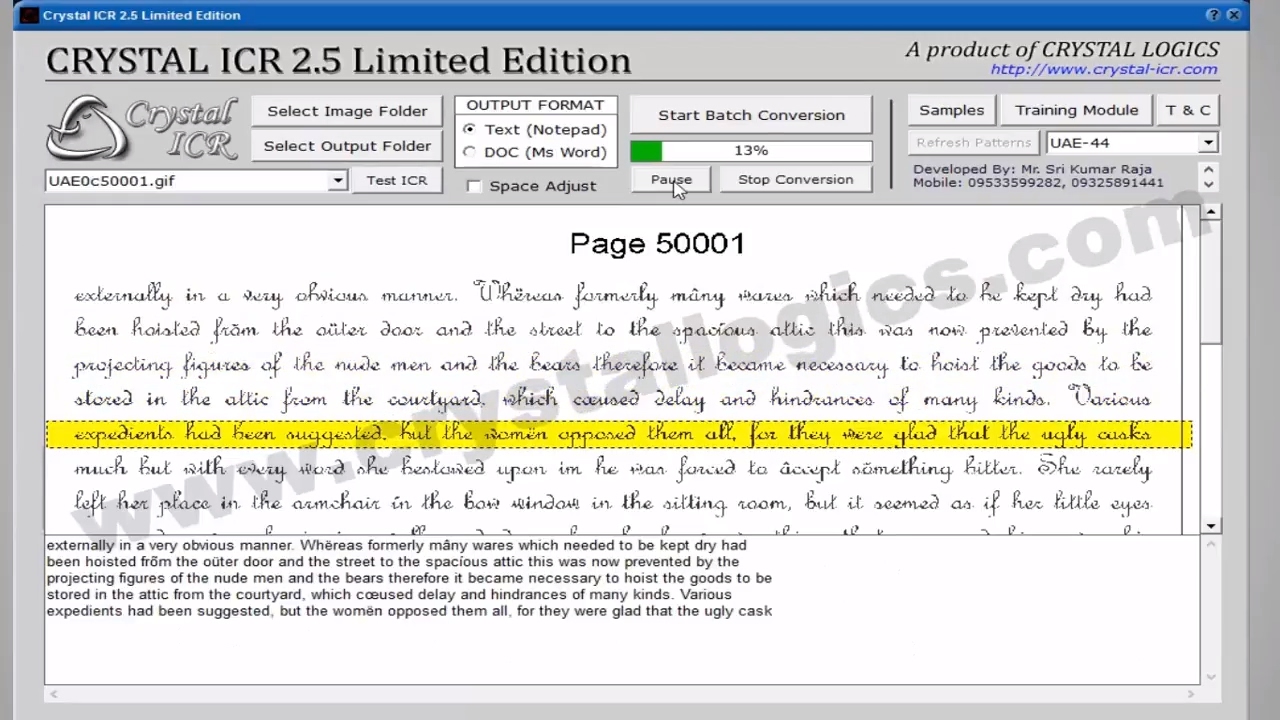1280x720 pixels.
Task: Open the Training Module
Action: 1076,110
